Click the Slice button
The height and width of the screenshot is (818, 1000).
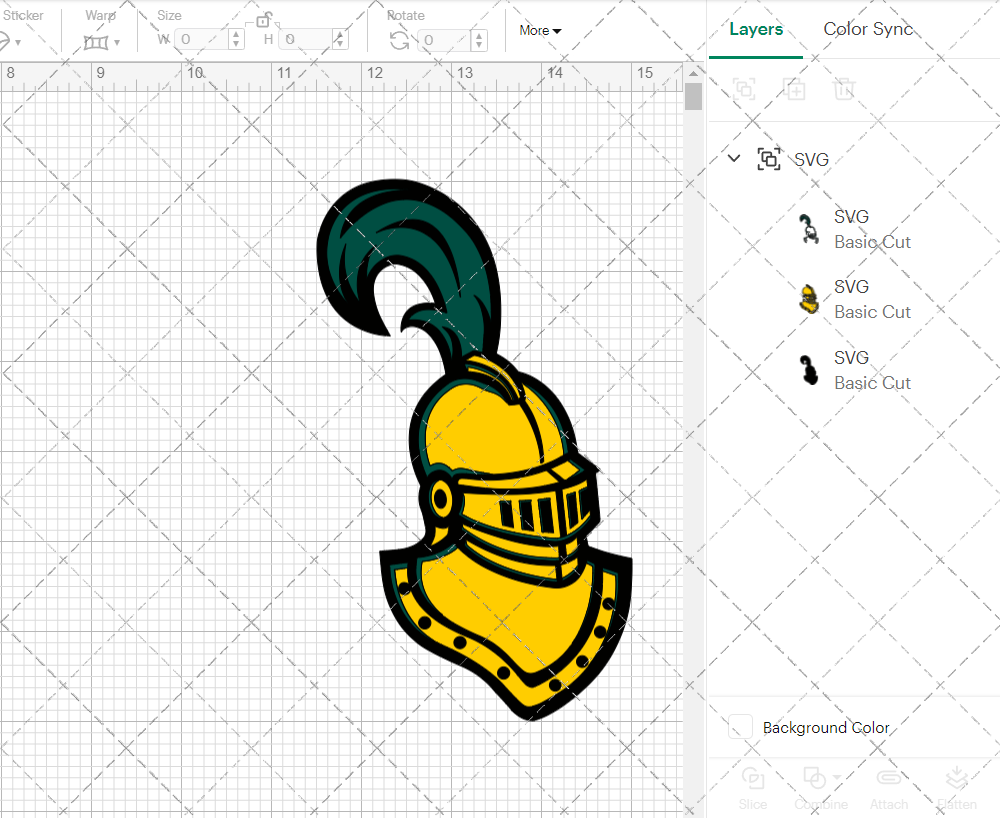point(753,788)
